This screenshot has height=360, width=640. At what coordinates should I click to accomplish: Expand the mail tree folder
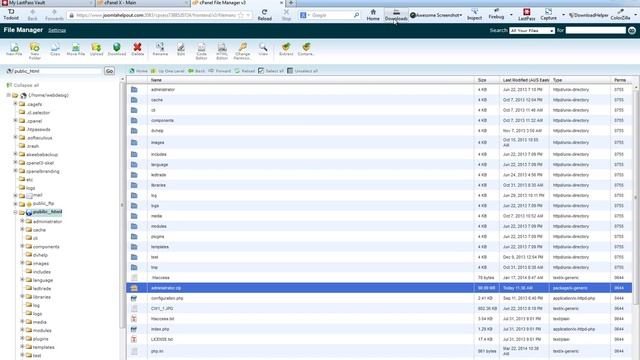(16, 196)
